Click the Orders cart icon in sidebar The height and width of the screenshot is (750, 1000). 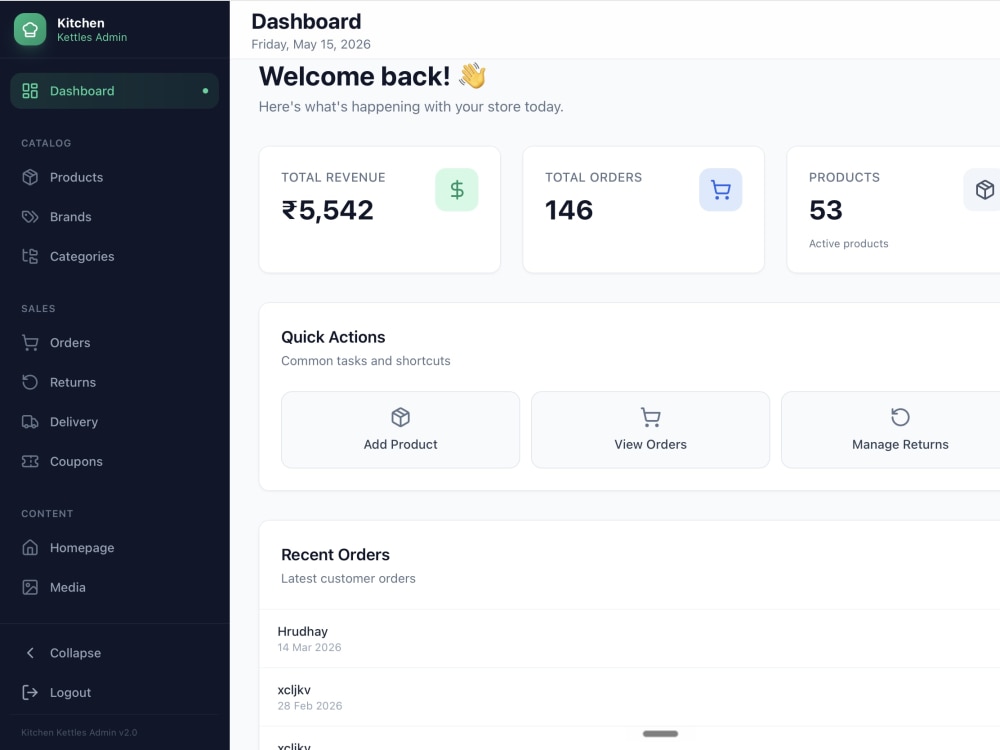point(30,342)
